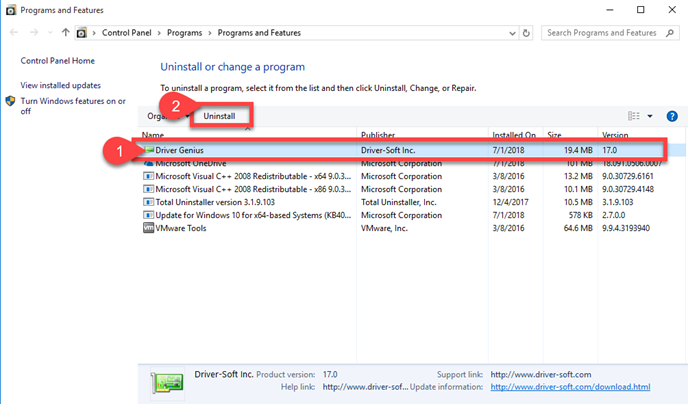Open the recent locations dropdown arrow
This screenshot has width=688, height=405.
point(50,33)
